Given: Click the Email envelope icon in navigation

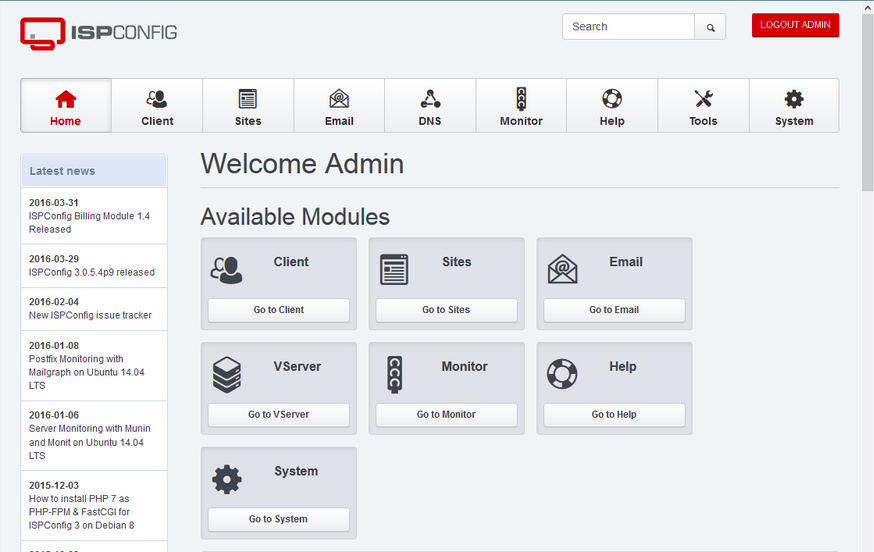Looking at the screenshot, I should point(339,99).
